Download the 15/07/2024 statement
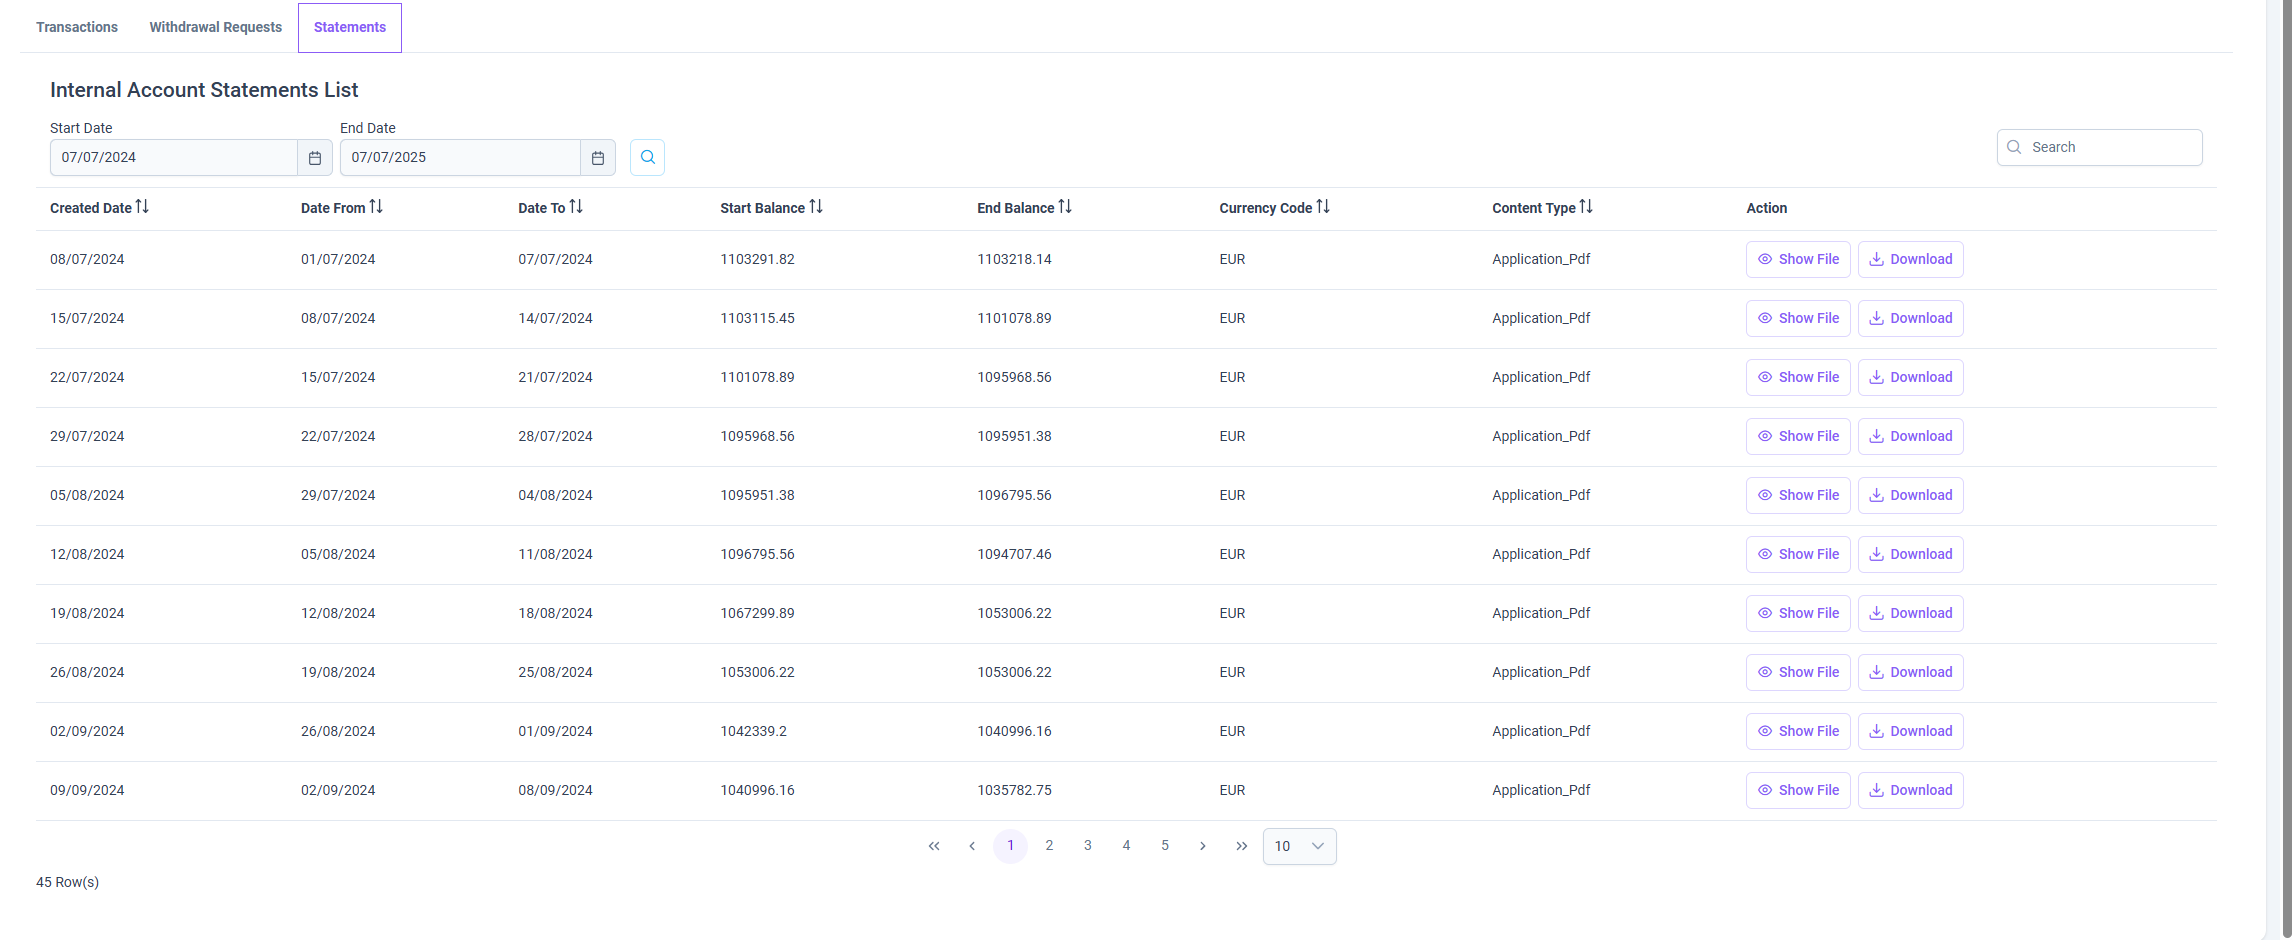Screen dimensions: 2292x940 pyautogui.click(x=1910, y=318)
